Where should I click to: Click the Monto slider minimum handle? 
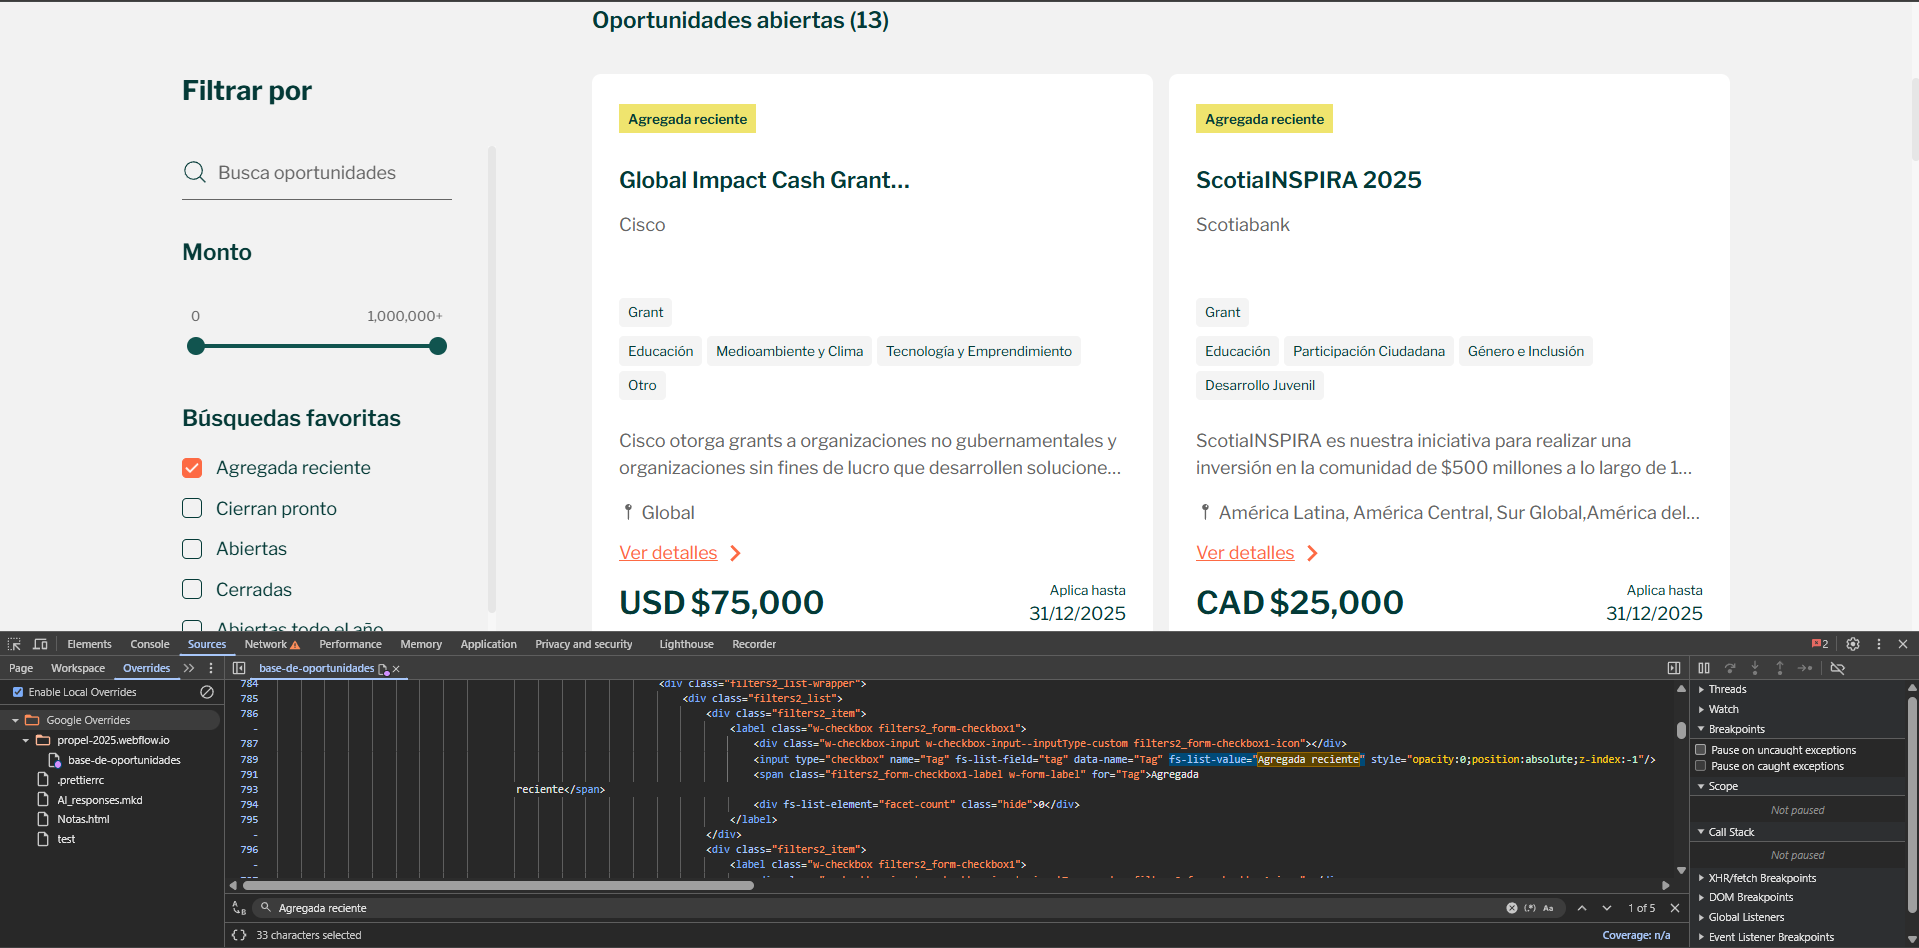(196, 346)
